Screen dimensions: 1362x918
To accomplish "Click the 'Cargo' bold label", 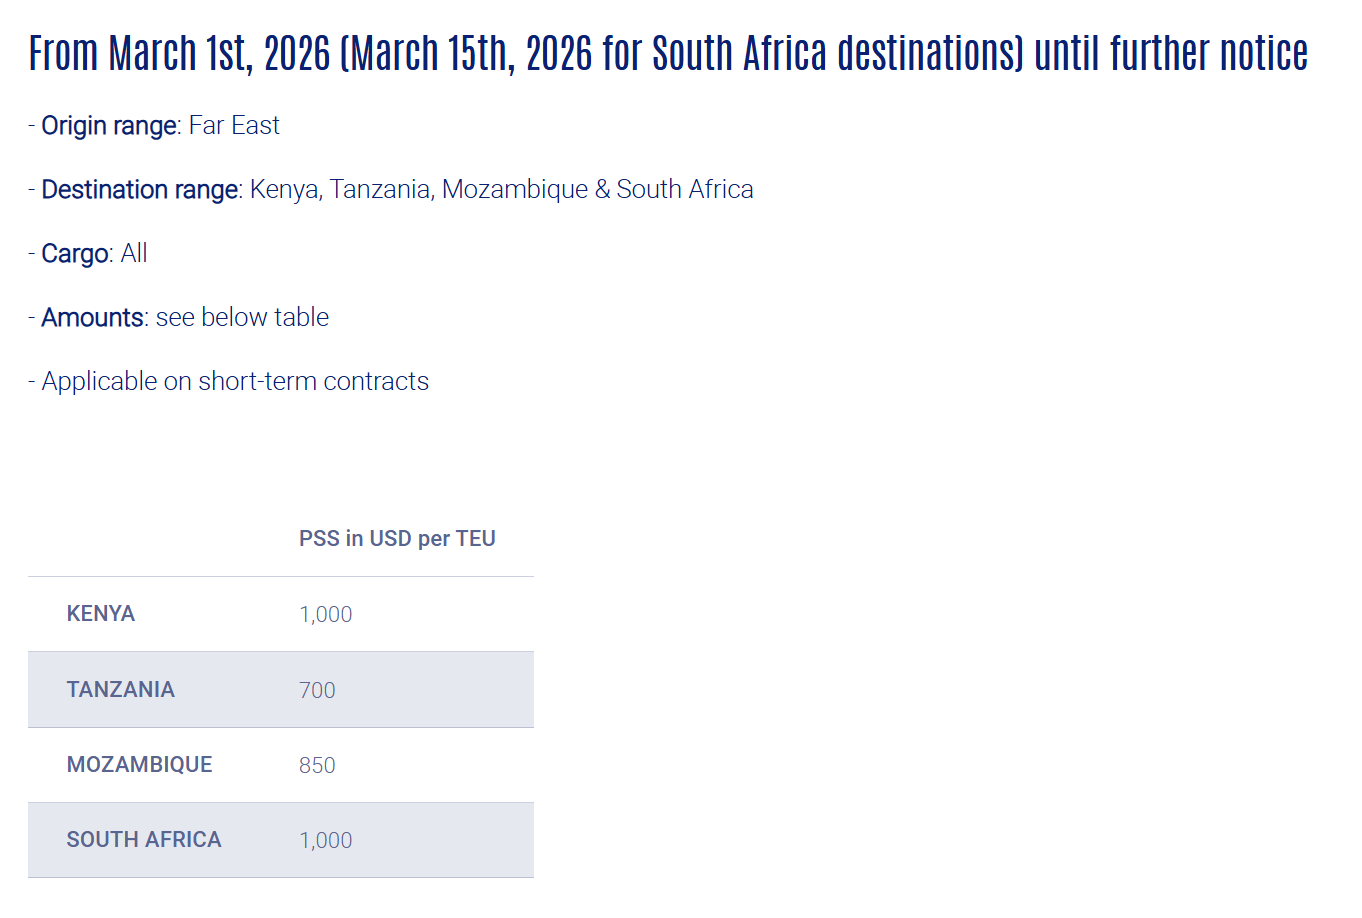I will click(75, 254).
